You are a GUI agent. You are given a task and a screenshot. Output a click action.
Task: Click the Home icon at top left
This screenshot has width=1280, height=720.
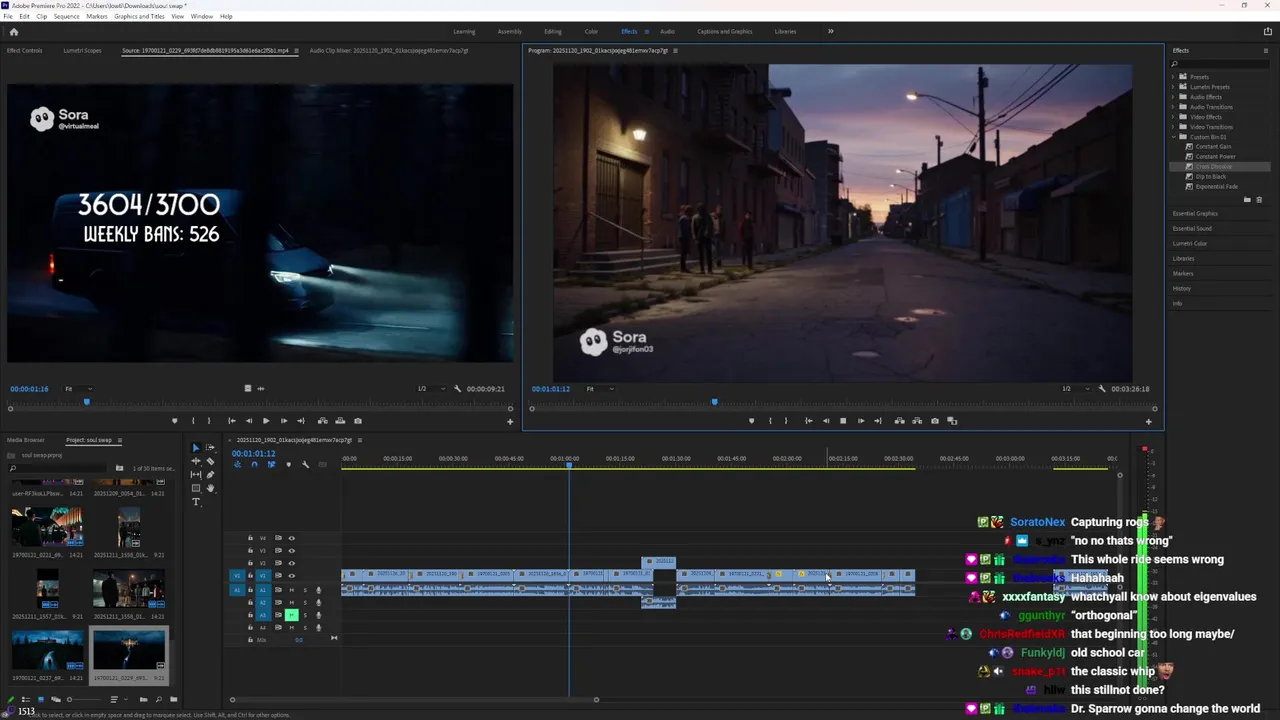coord(14,31)
